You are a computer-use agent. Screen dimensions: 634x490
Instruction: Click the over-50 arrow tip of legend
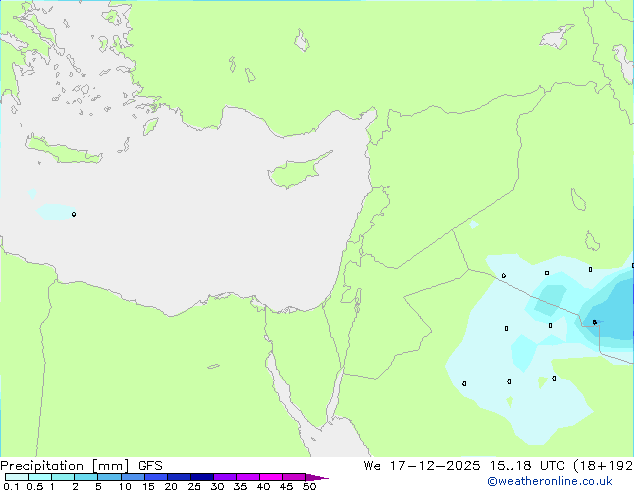coord(317,477)
